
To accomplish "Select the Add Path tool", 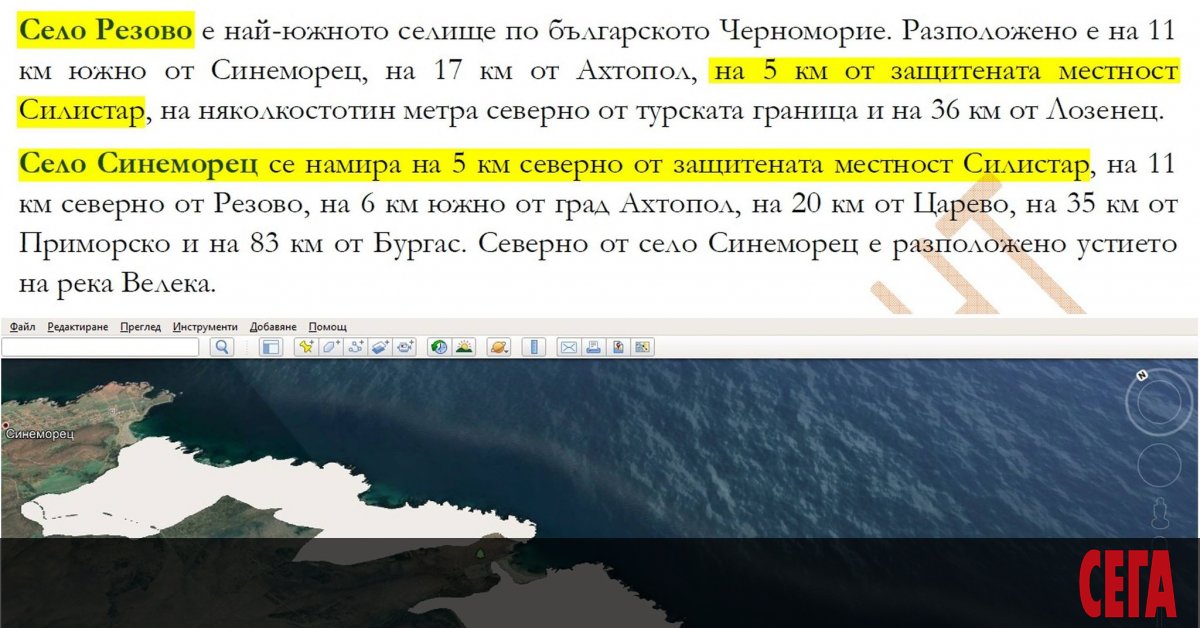I will pos(356,347).
